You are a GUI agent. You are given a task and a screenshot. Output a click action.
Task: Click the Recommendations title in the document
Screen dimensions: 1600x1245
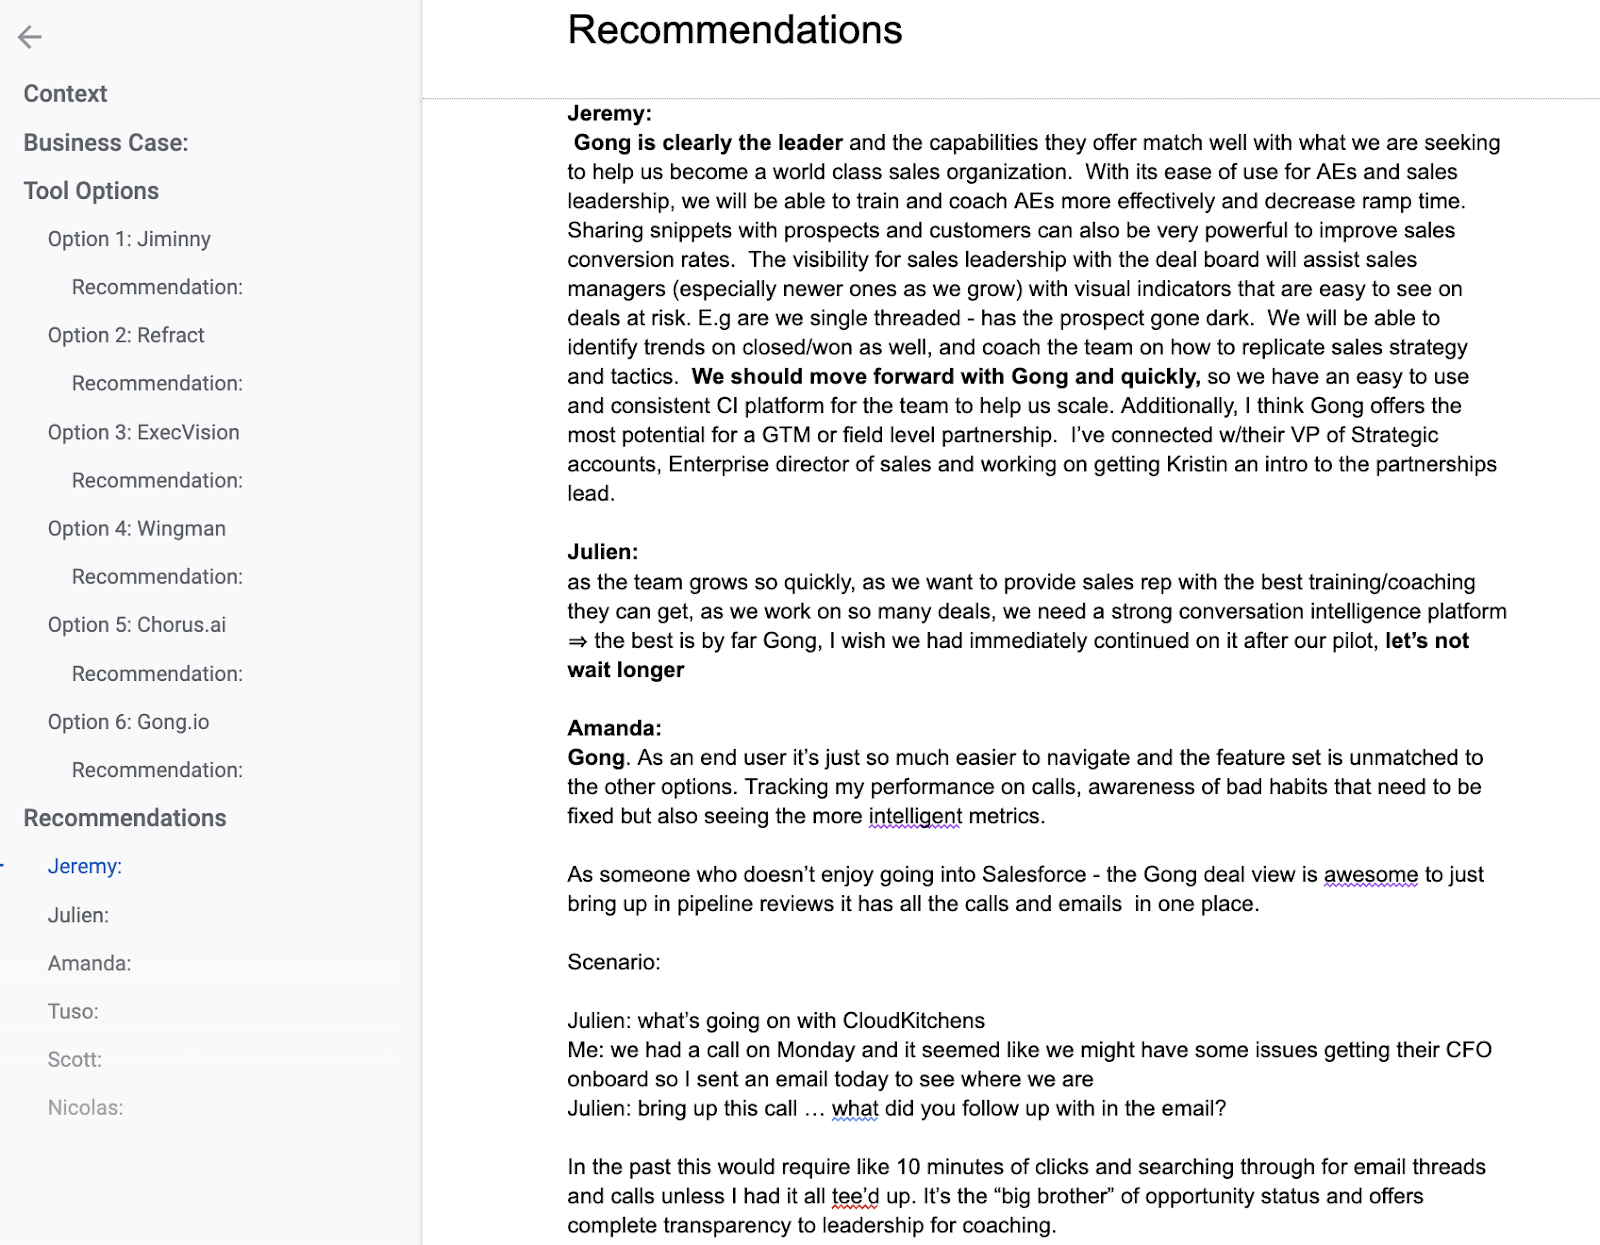pos(734,30)
